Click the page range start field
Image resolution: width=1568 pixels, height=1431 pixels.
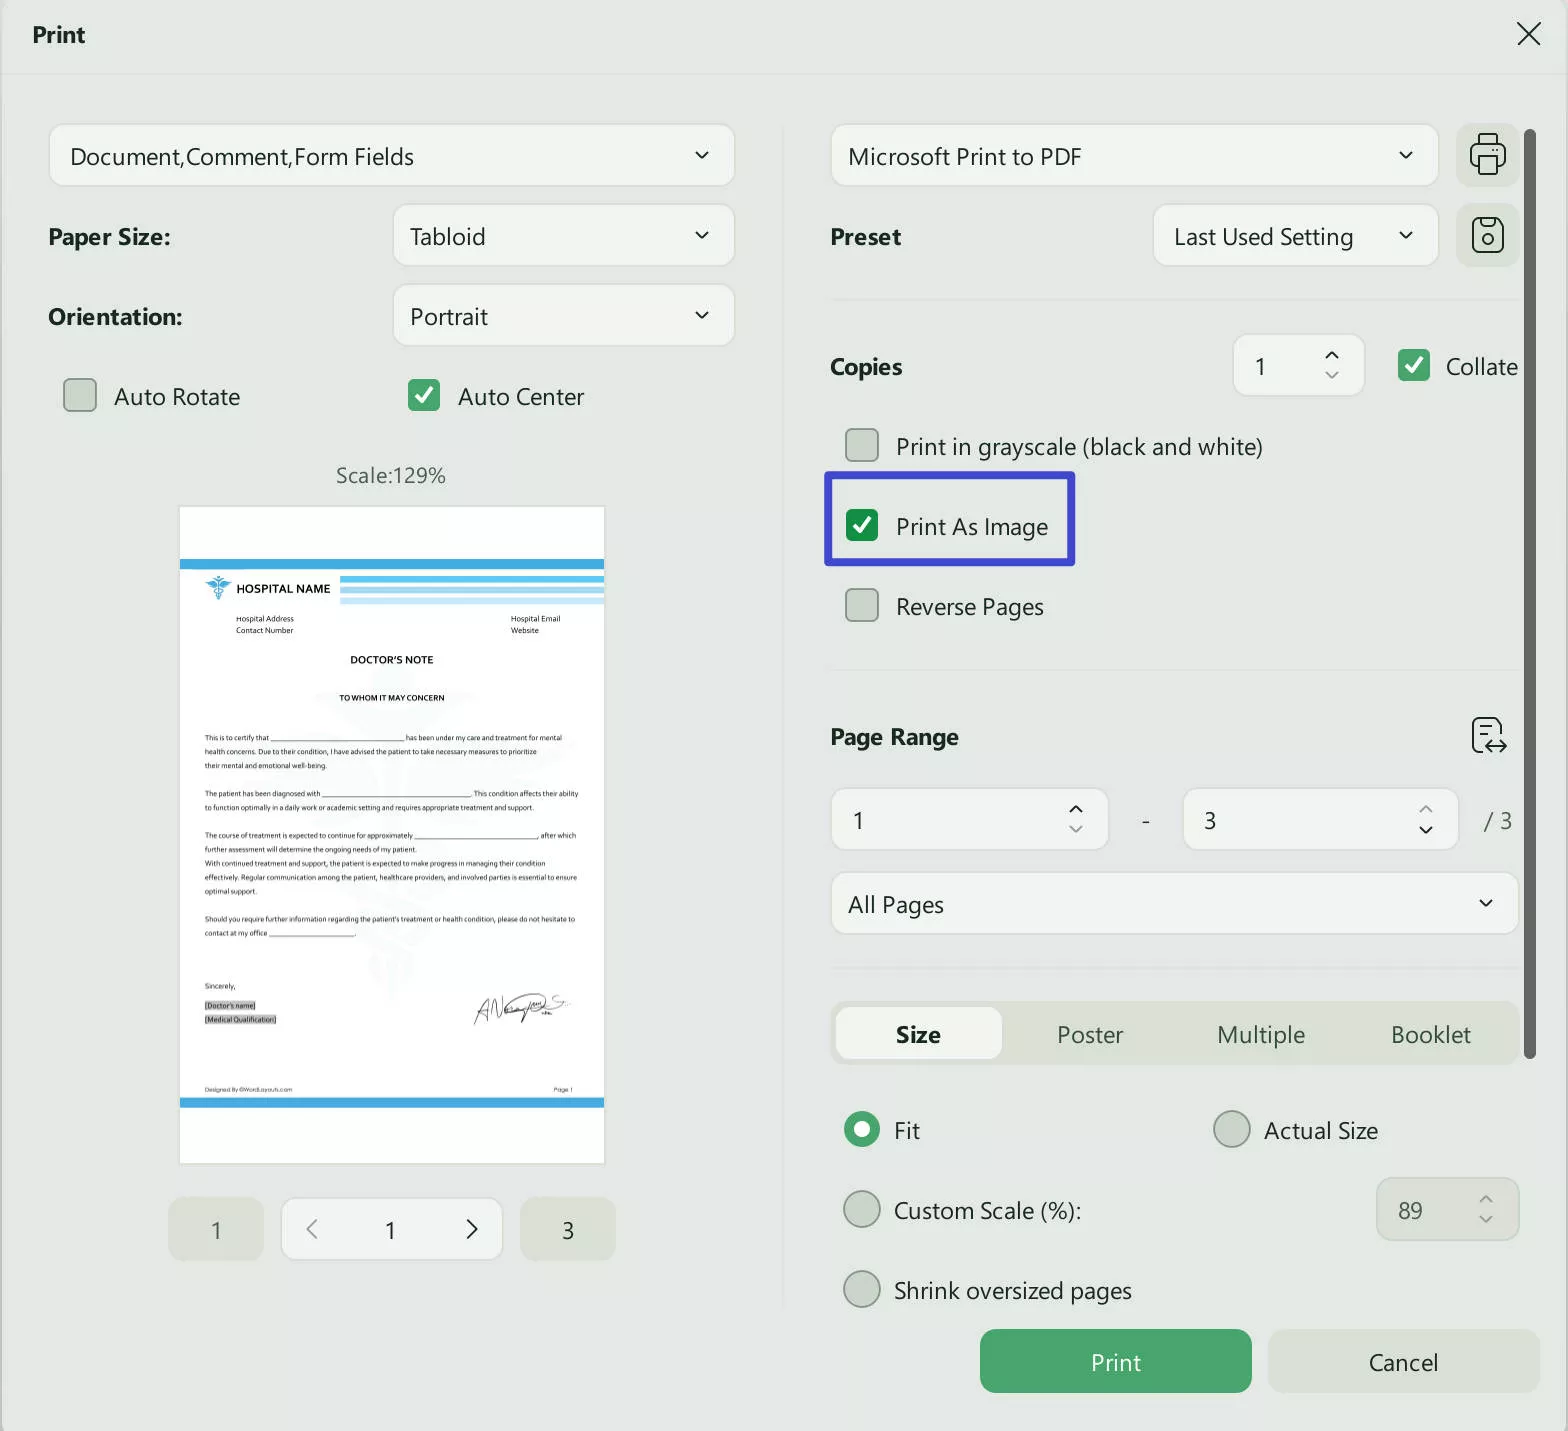(970, 819)
